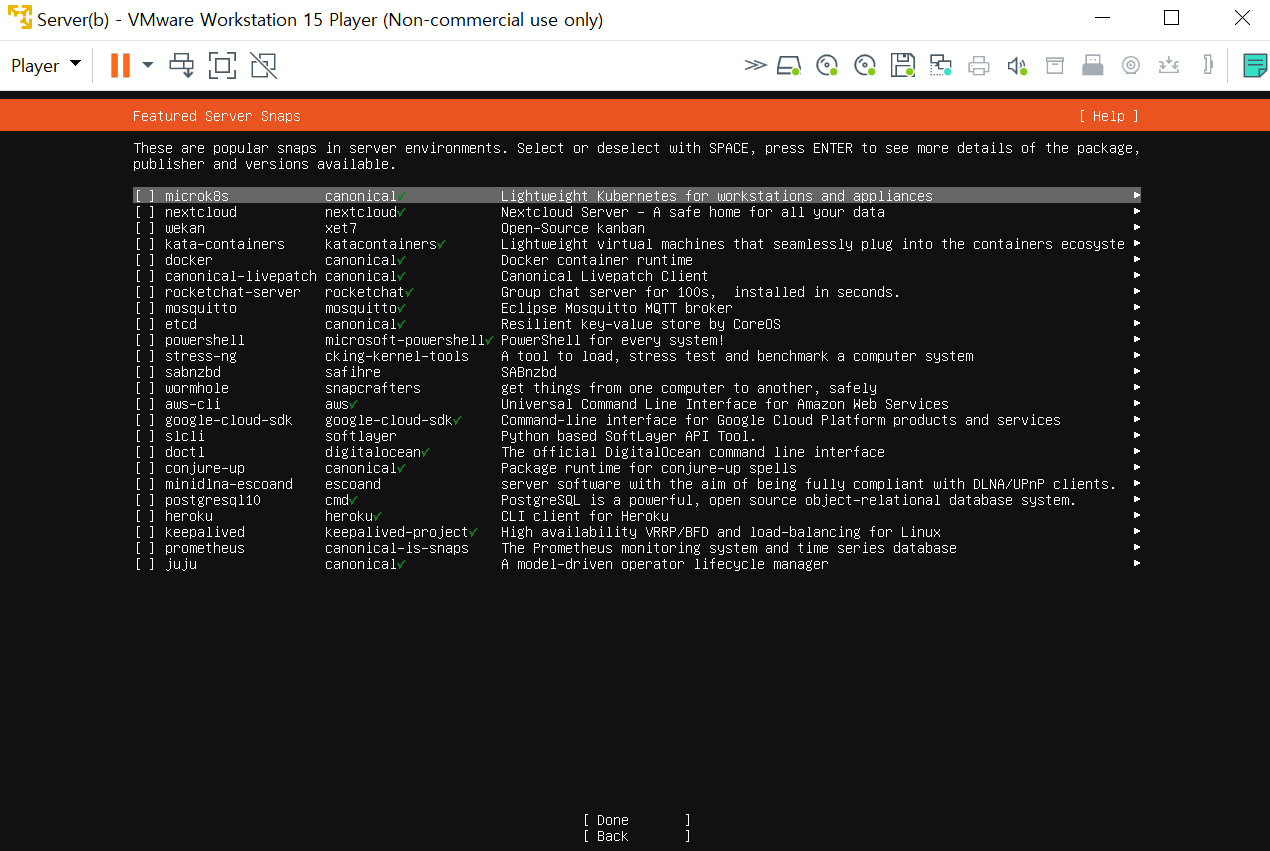The width and height of the screenshot is (1270, 851).
Task: Click the CD/DVD icon next to the hard disk
Action: point(827,65)
